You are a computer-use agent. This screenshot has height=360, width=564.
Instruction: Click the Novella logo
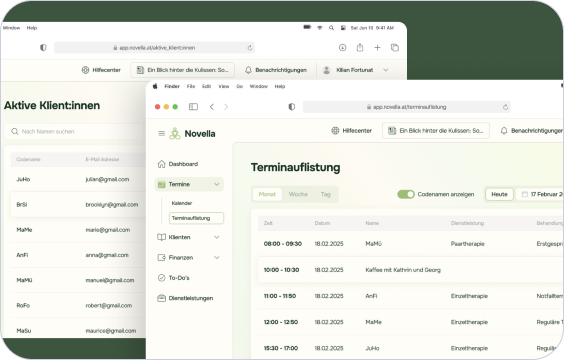[x=192, y=133]
